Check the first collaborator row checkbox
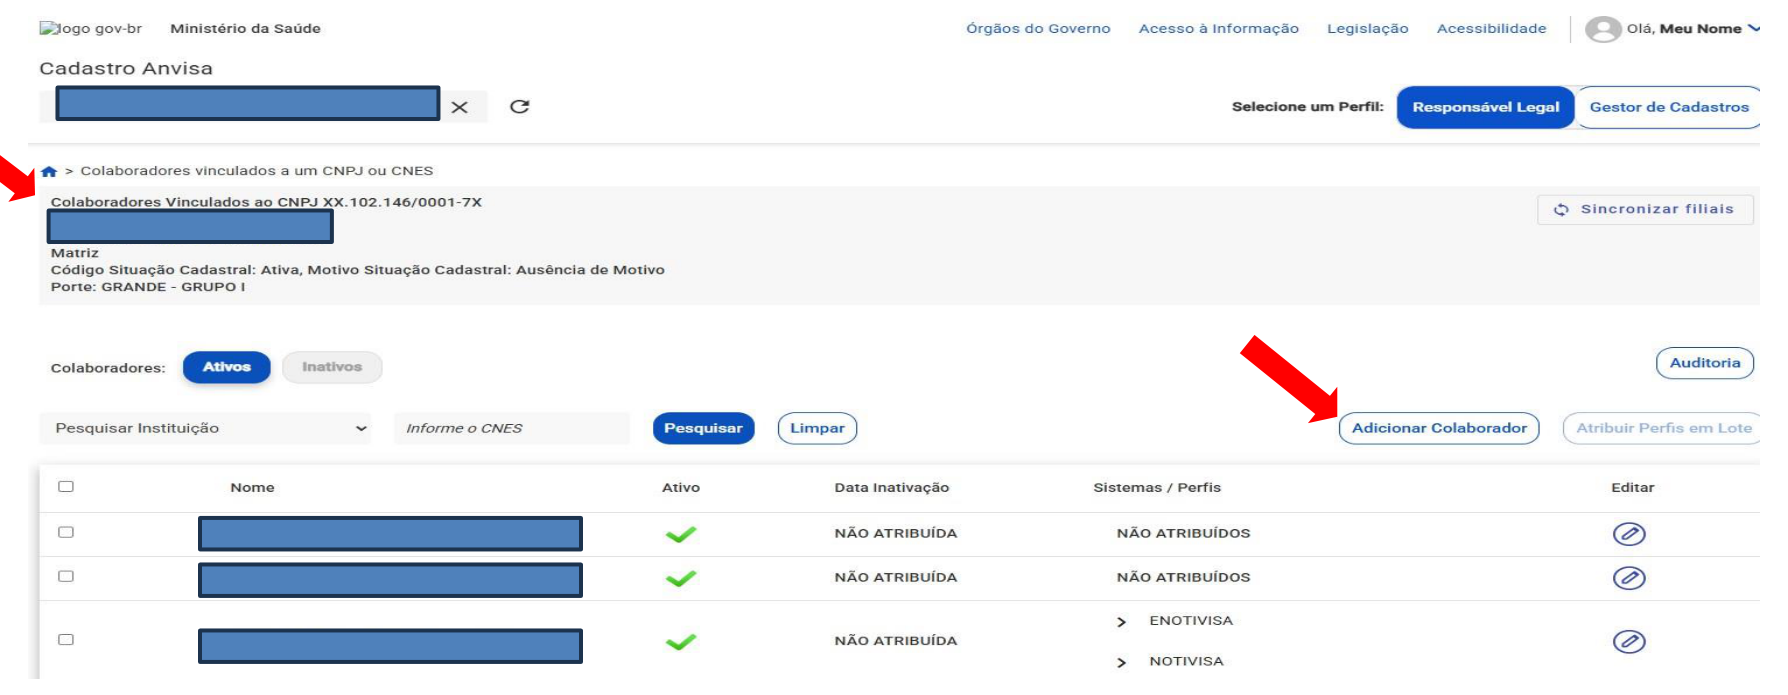This screenshot has width=1788, height=695. point(66,533)
